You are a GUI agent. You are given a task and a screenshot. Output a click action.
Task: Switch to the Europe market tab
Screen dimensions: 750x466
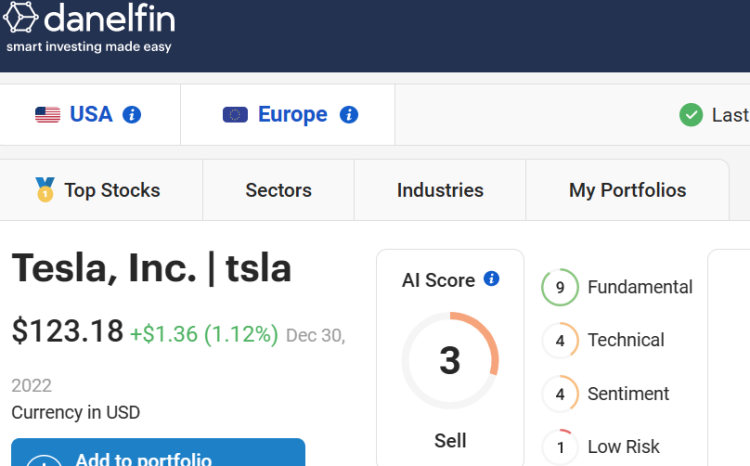pos(288,115)
